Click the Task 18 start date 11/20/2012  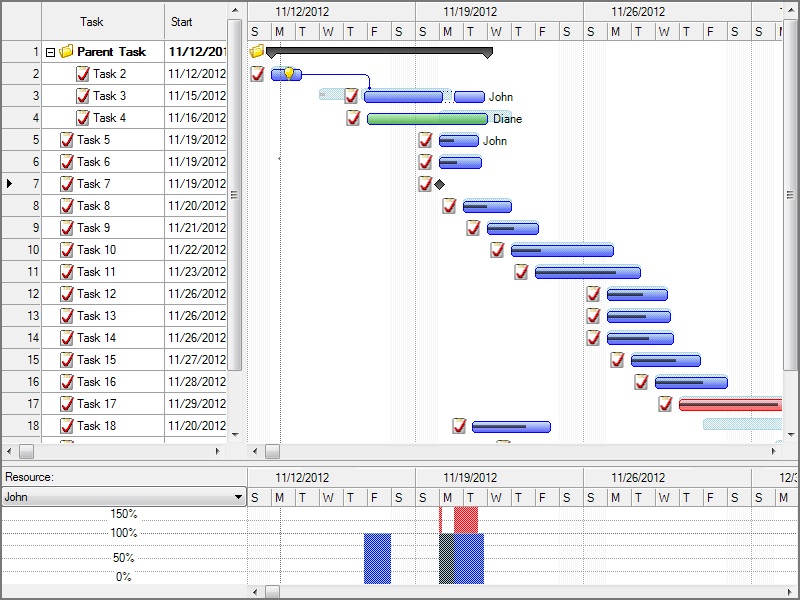click(x=196, y=426)
